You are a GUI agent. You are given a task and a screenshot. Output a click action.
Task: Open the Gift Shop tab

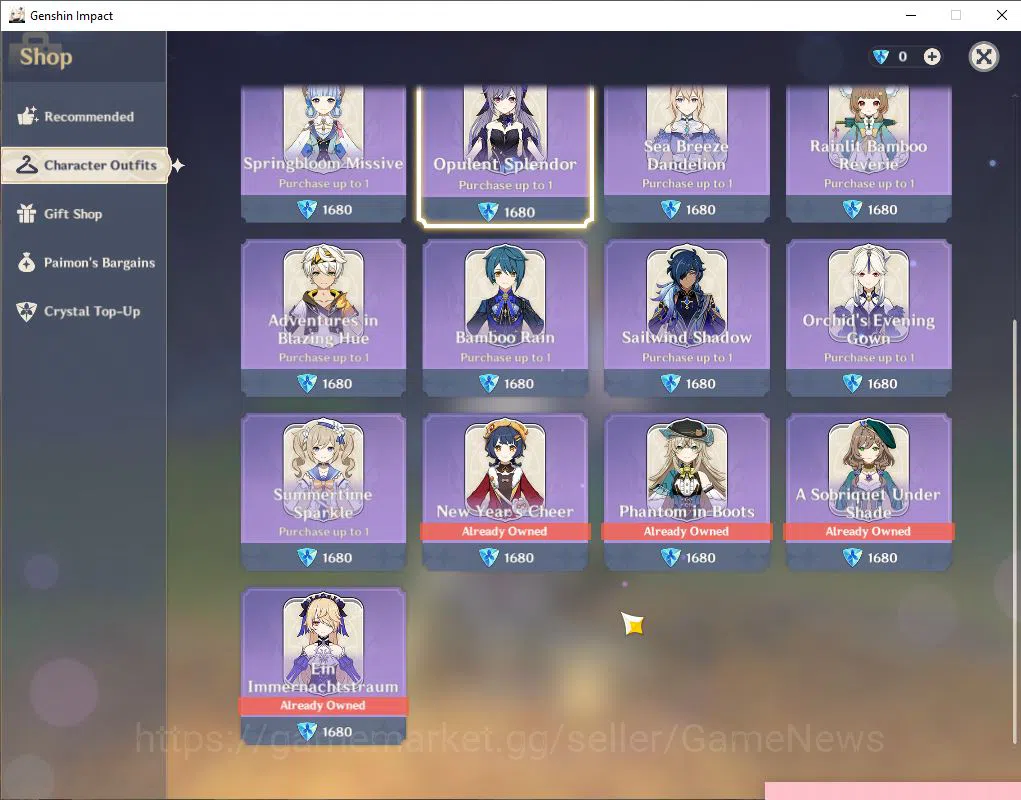83,214
